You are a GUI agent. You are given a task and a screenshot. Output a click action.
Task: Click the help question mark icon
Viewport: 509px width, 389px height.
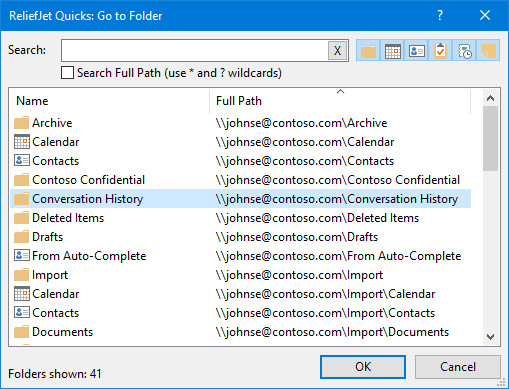point(440,15)
